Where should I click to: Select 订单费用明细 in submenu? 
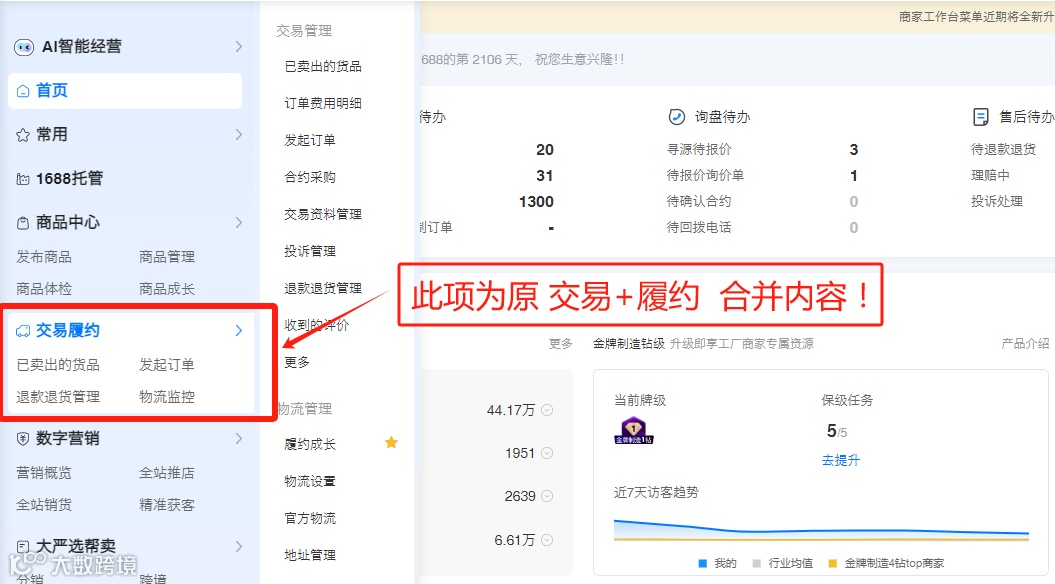point(323,104)
